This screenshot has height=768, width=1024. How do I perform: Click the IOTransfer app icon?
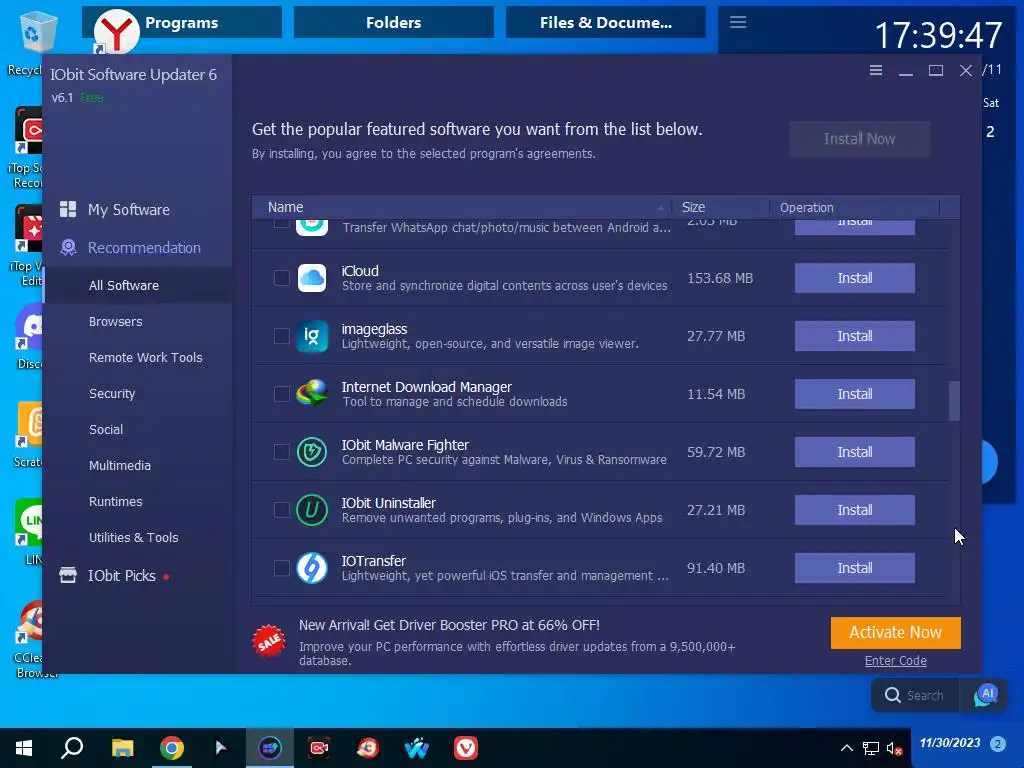(312, 568)
